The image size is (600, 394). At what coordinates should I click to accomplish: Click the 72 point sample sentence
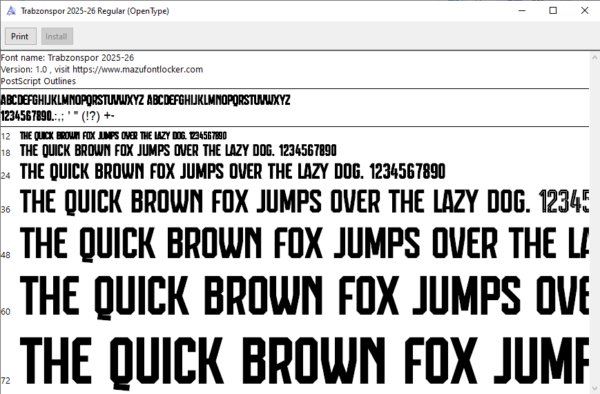[304, 363]
